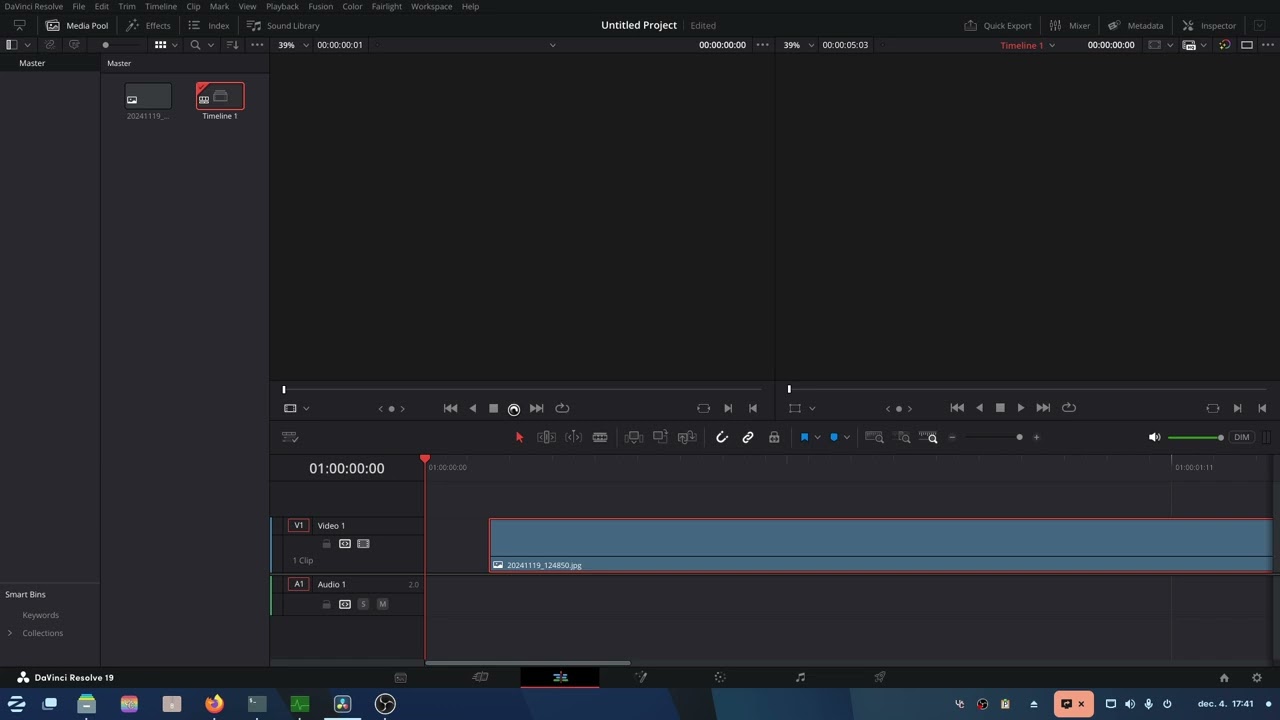Viewport: 1280px width, 720px height.
Task: Expand the flag color dropdown arrow
Action: 818,437
